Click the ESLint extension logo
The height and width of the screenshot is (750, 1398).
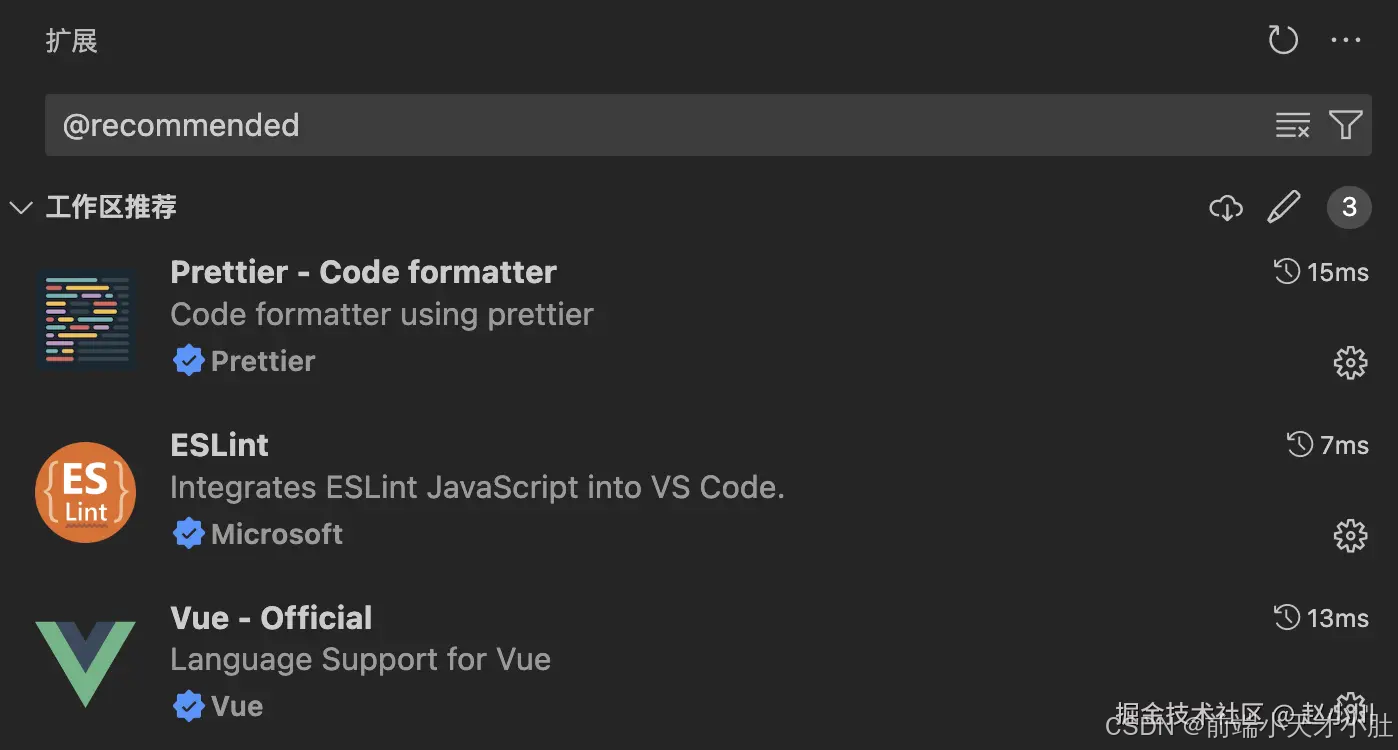click(85, 491)
